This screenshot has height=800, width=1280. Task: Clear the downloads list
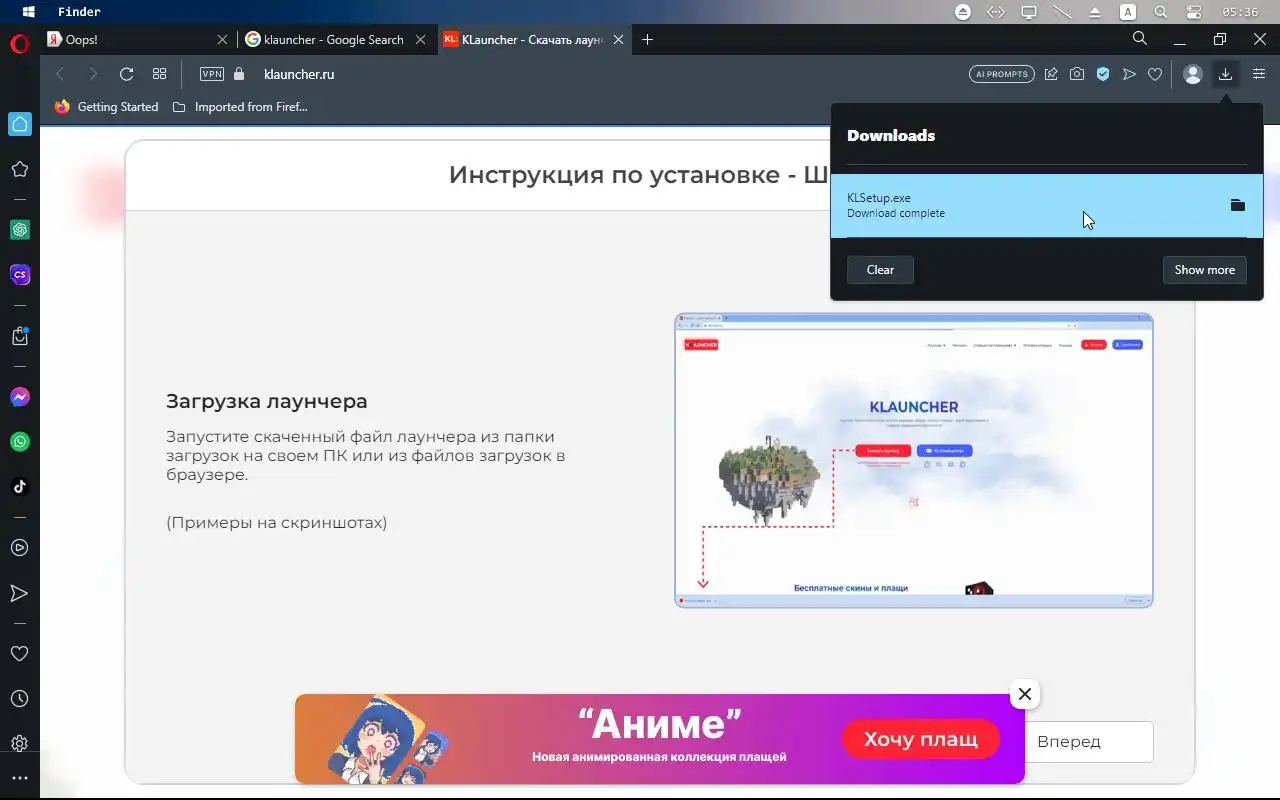pos(880,270)
